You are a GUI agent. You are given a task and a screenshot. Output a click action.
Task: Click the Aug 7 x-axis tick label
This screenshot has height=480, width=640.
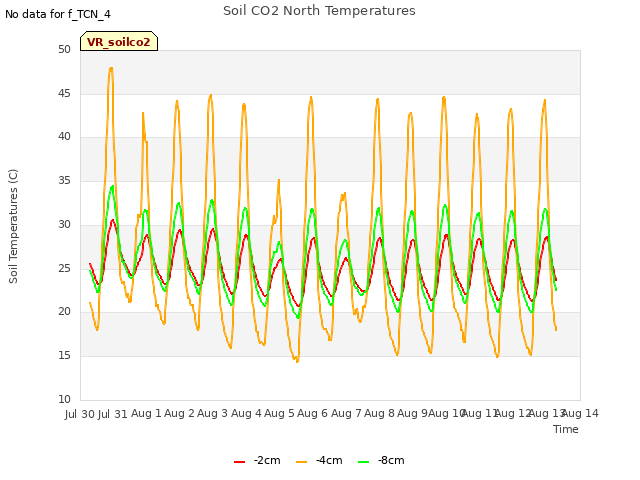[346, 413]
